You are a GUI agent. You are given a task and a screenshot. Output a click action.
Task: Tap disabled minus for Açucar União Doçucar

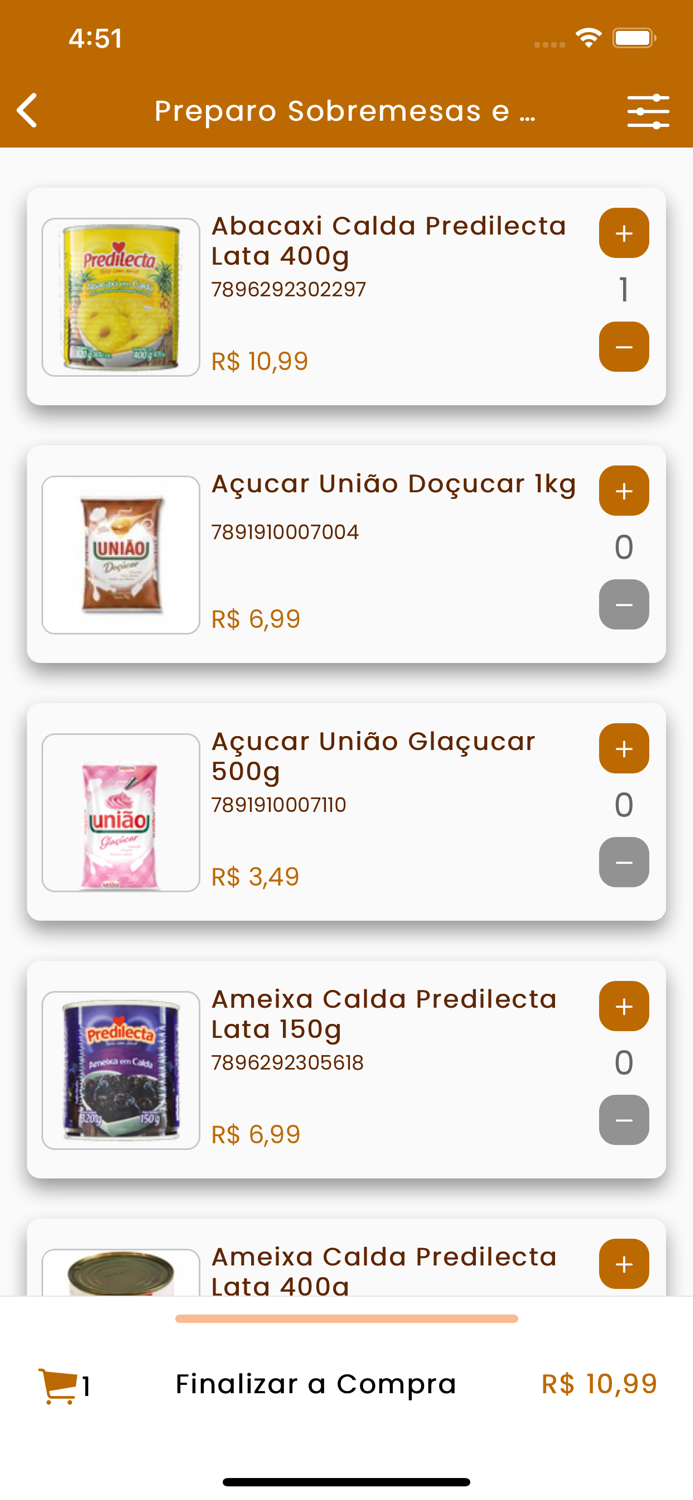pos(624,604)
